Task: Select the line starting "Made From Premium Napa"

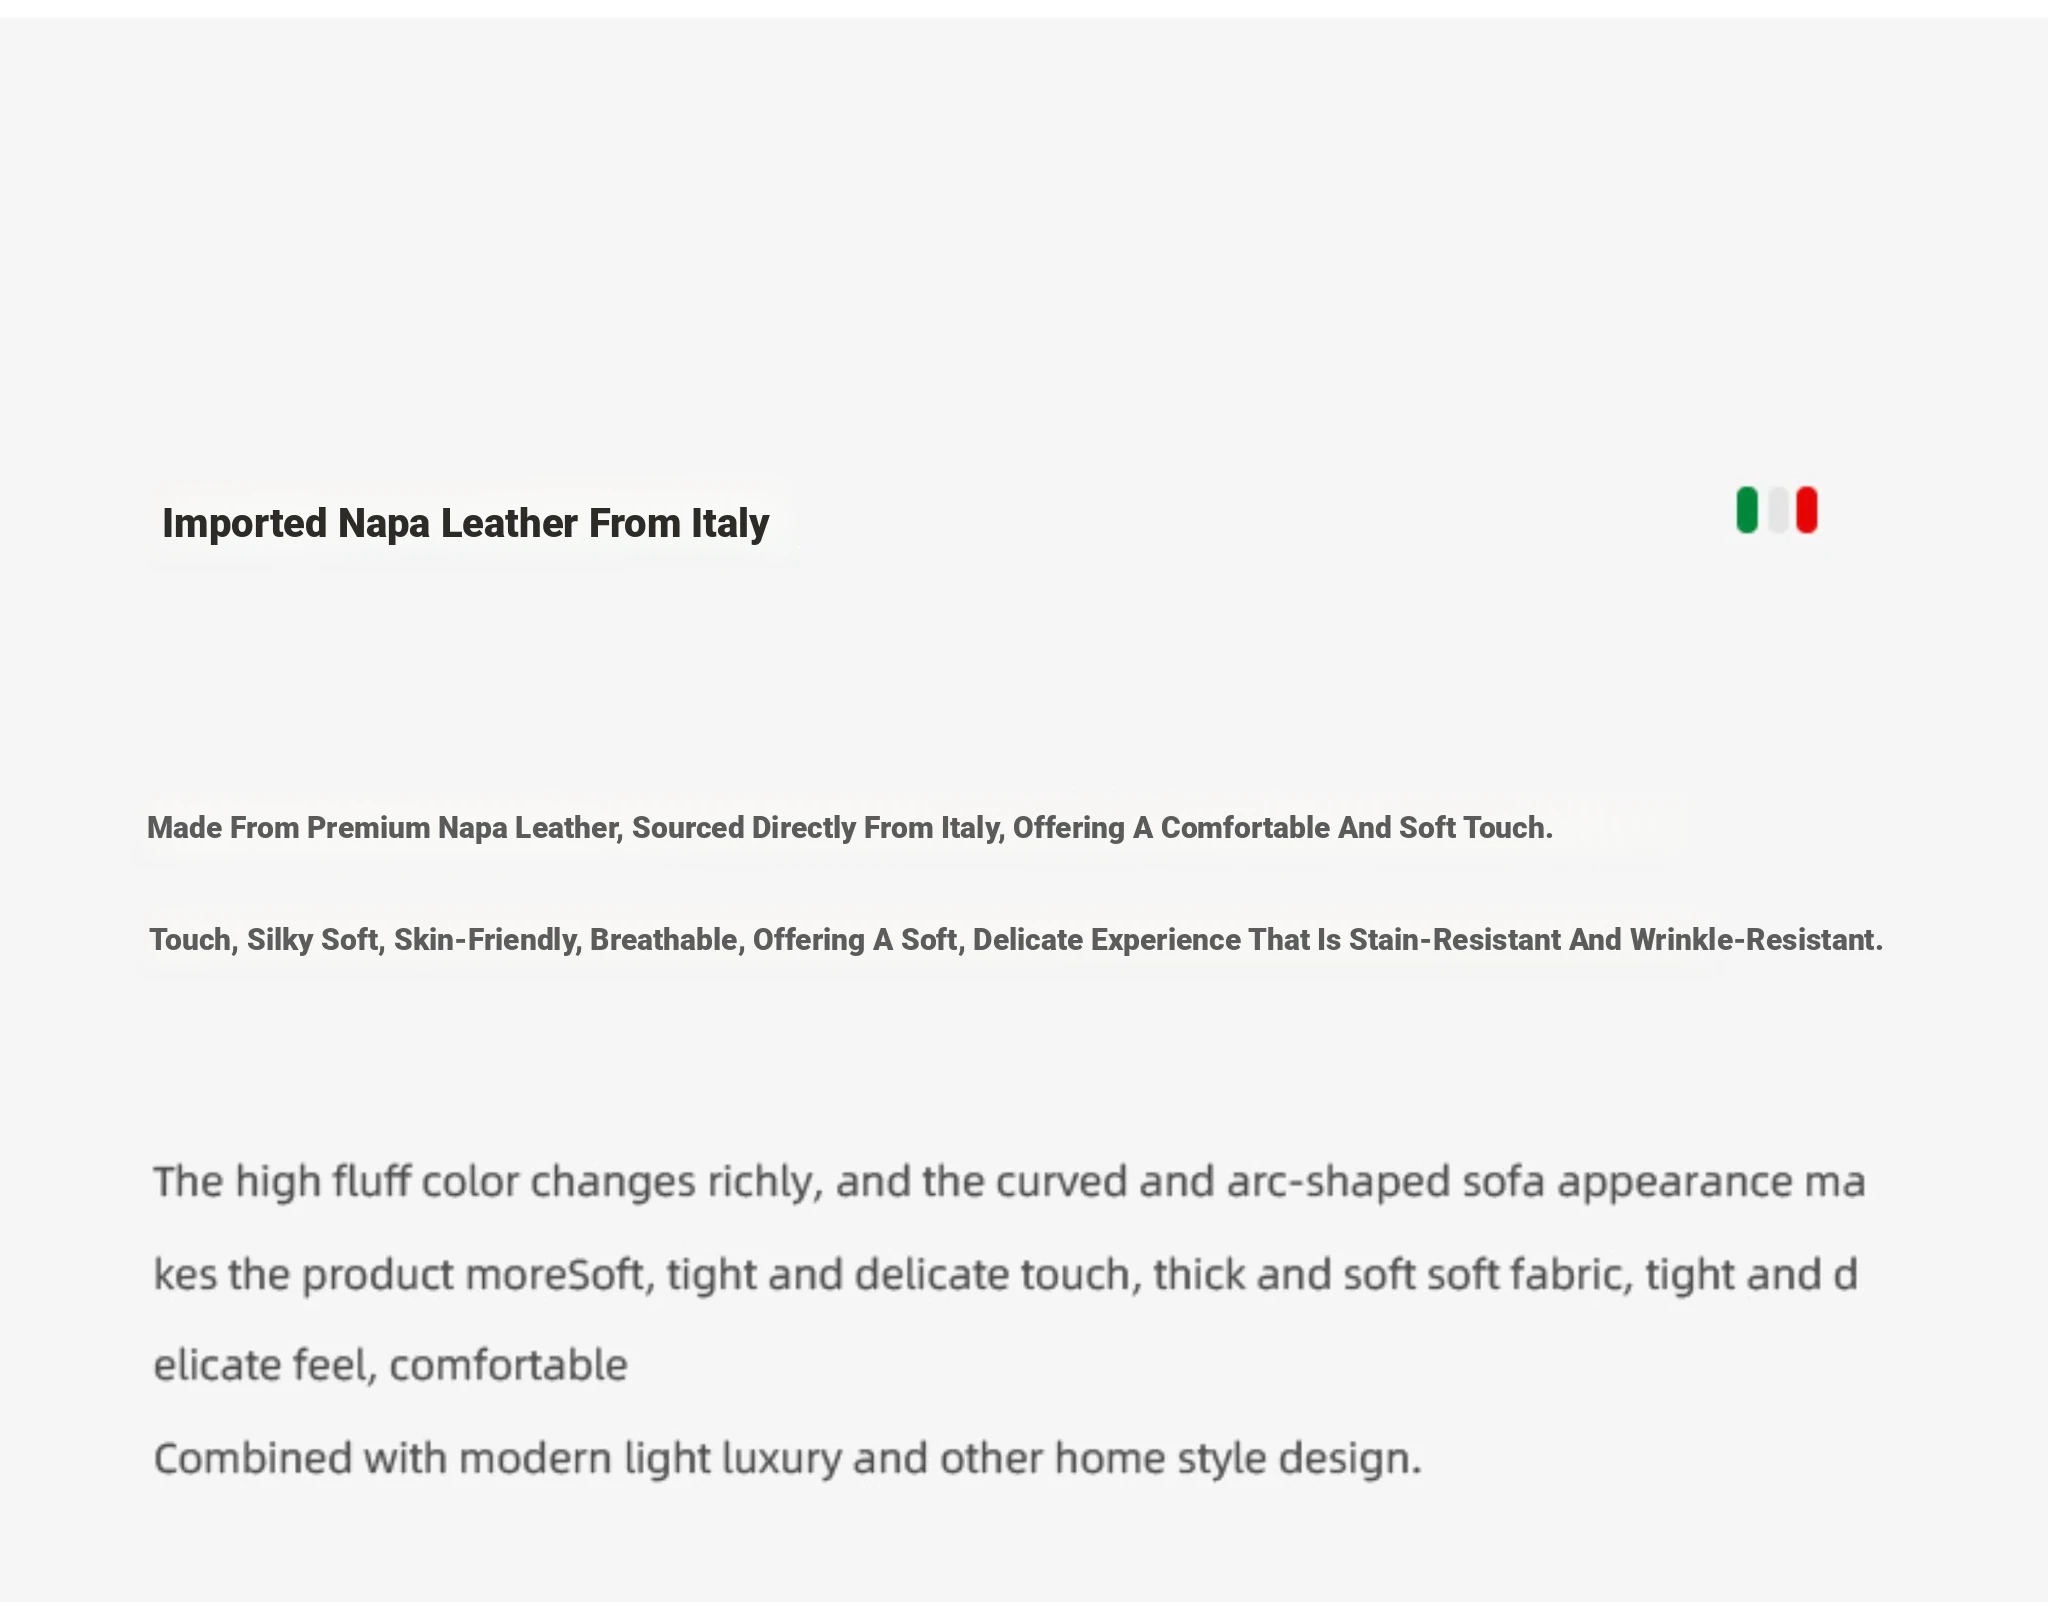Action: pyautogui.click(x=849, y=828)
